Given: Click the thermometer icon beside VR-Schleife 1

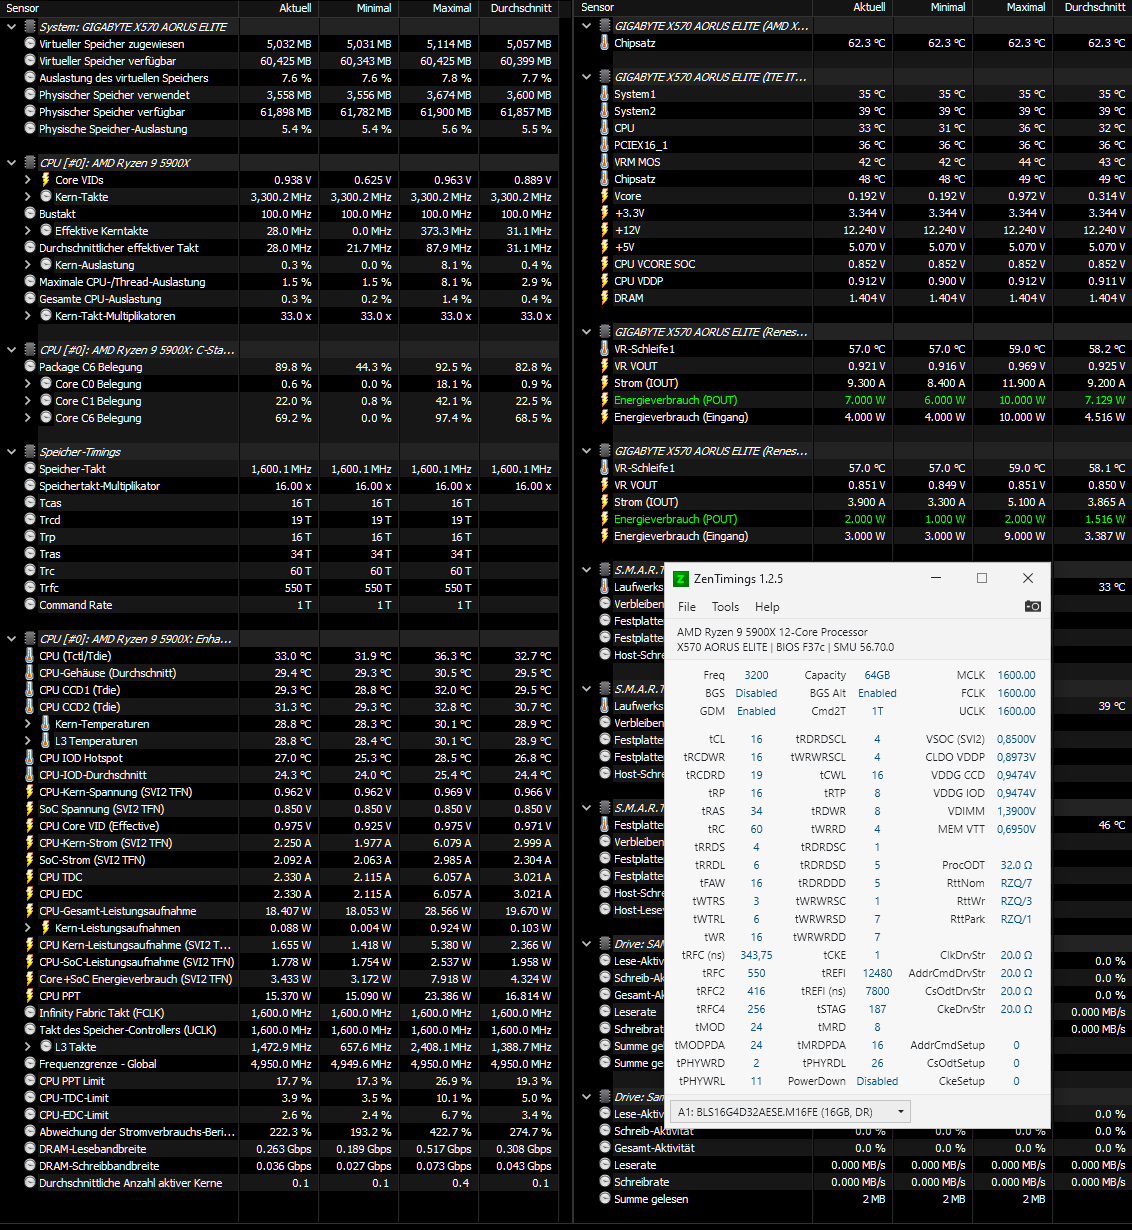Looking at the screenshot, I should click(602, 348).
